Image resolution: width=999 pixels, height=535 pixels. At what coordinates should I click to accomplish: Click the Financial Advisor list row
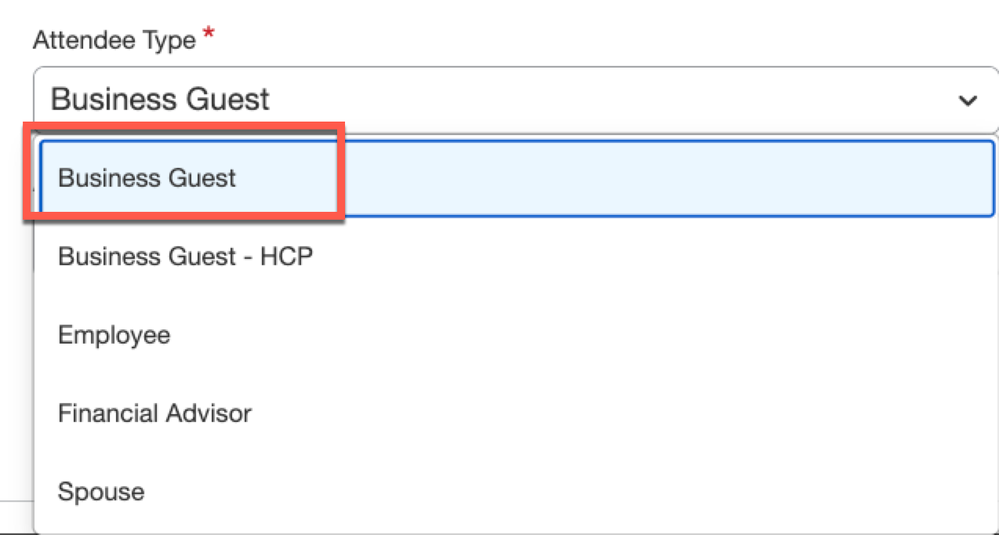click(x=517, y=414)
